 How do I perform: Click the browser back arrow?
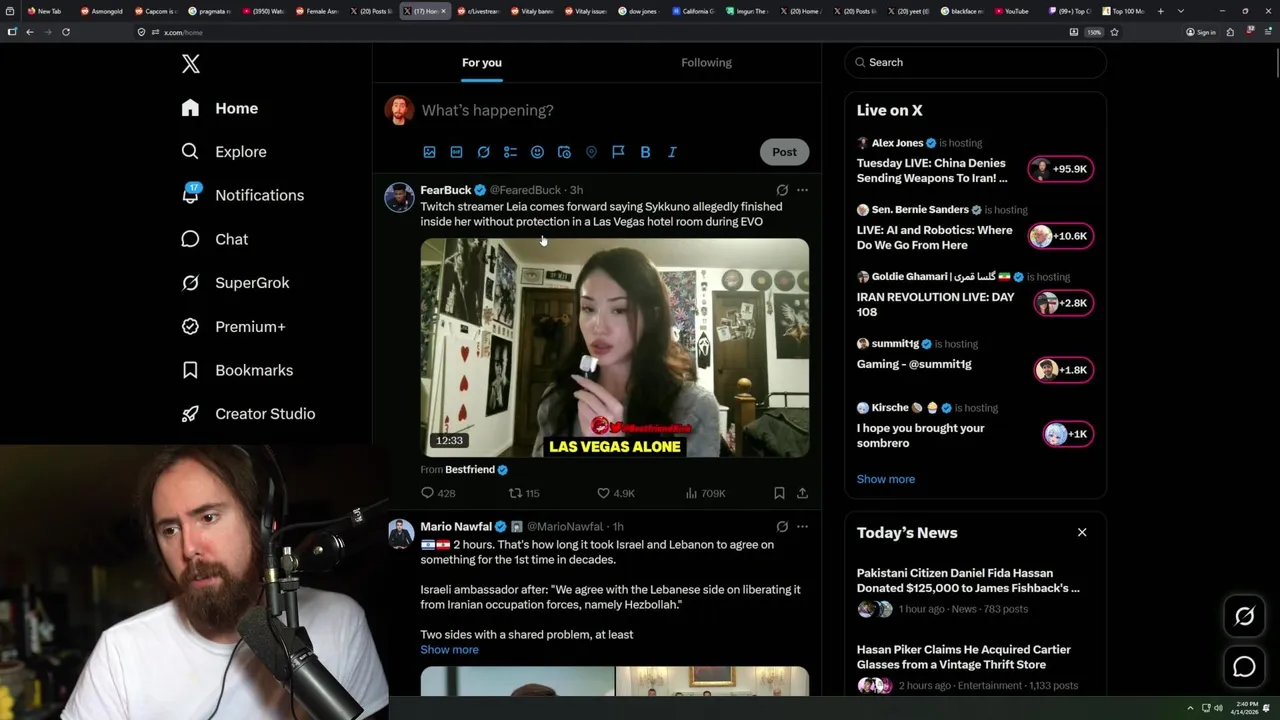pyautogui.click(x=30, y=32)
